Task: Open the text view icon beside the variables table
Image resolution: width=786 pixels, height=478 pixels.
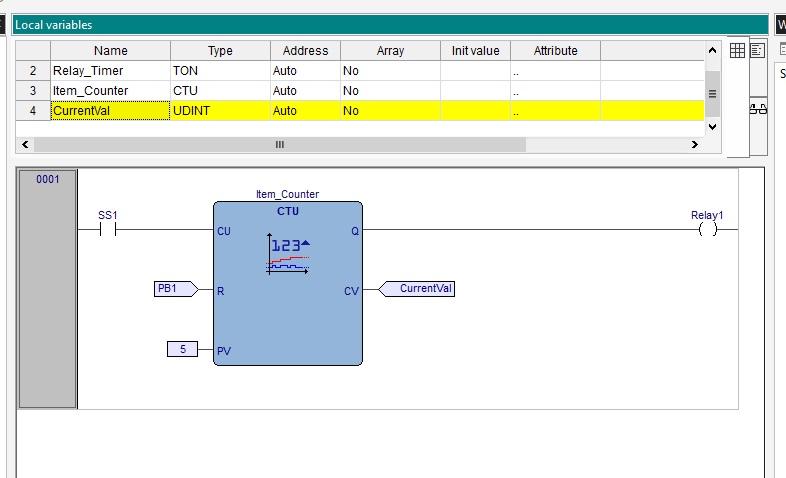Action: point(757,51)
